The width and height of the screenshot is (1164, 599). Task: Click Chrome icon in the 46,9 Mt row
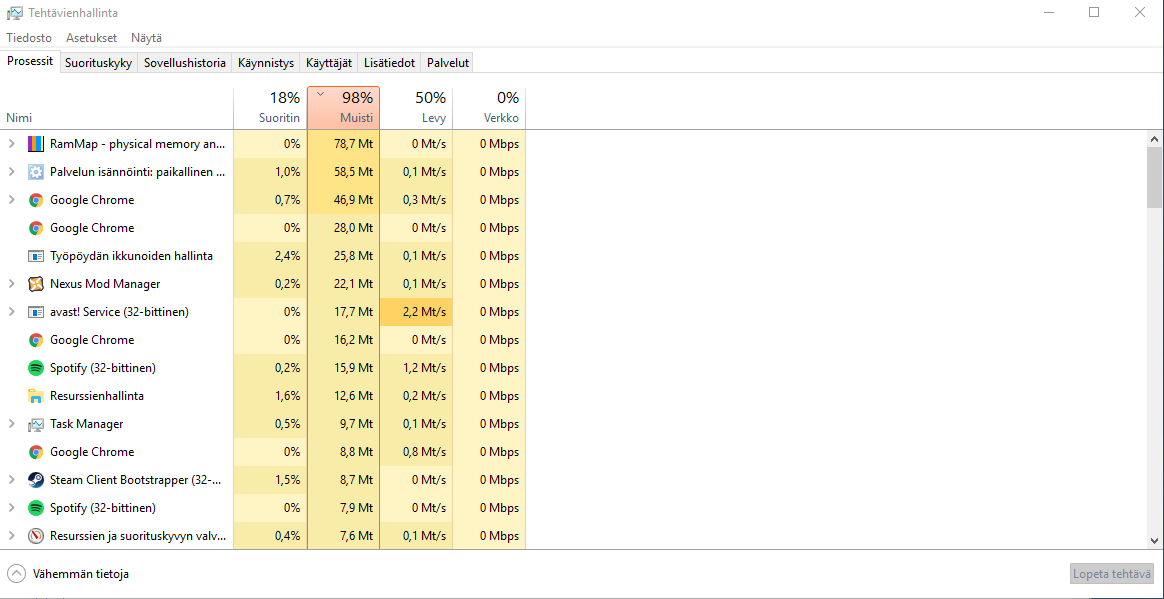pos(36,200)
